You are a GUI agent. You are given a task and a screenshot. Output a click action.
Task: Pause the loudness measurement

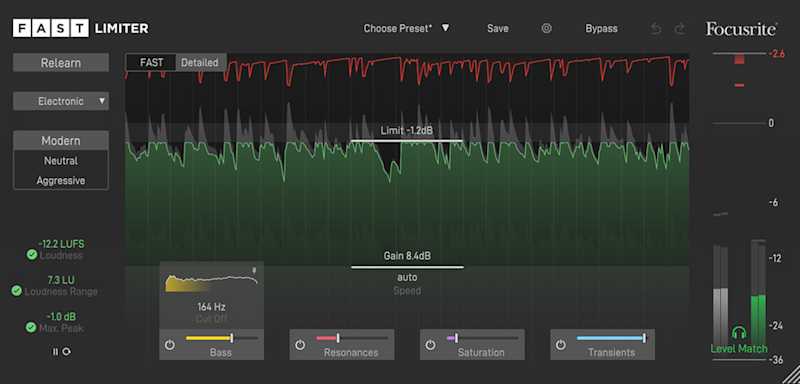pos(55,351)
